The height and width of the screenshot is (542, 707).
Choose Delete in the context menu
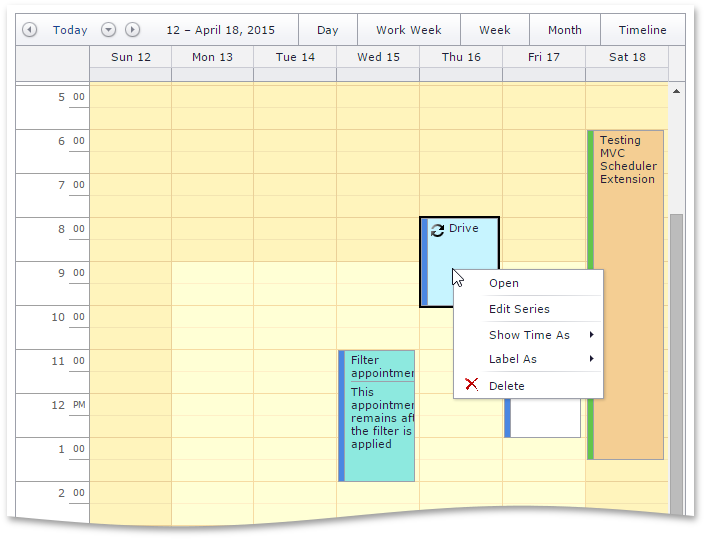tap(528, 386)
